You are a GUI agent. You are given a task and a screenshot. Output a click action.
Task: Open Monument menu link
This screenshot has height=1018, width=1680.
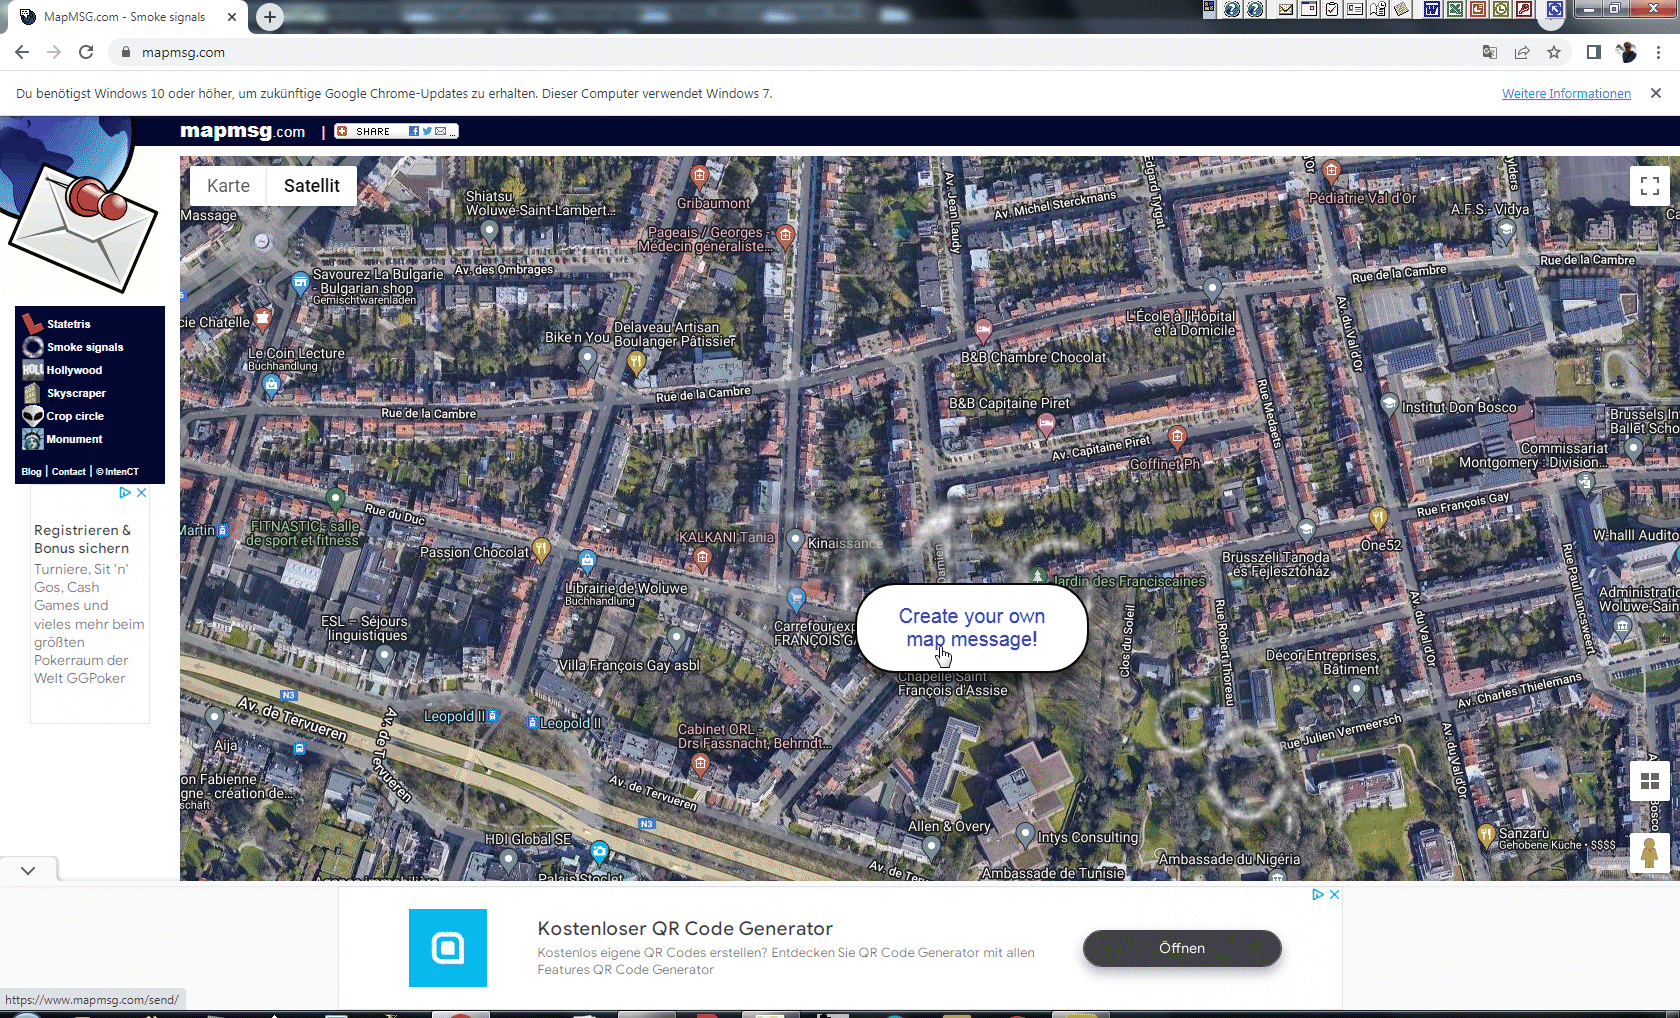(74, 439)
